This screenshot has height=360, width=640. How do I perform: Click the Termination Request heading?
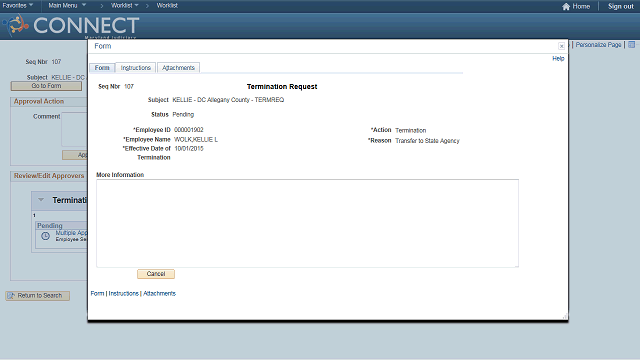[x=282, y=87]
